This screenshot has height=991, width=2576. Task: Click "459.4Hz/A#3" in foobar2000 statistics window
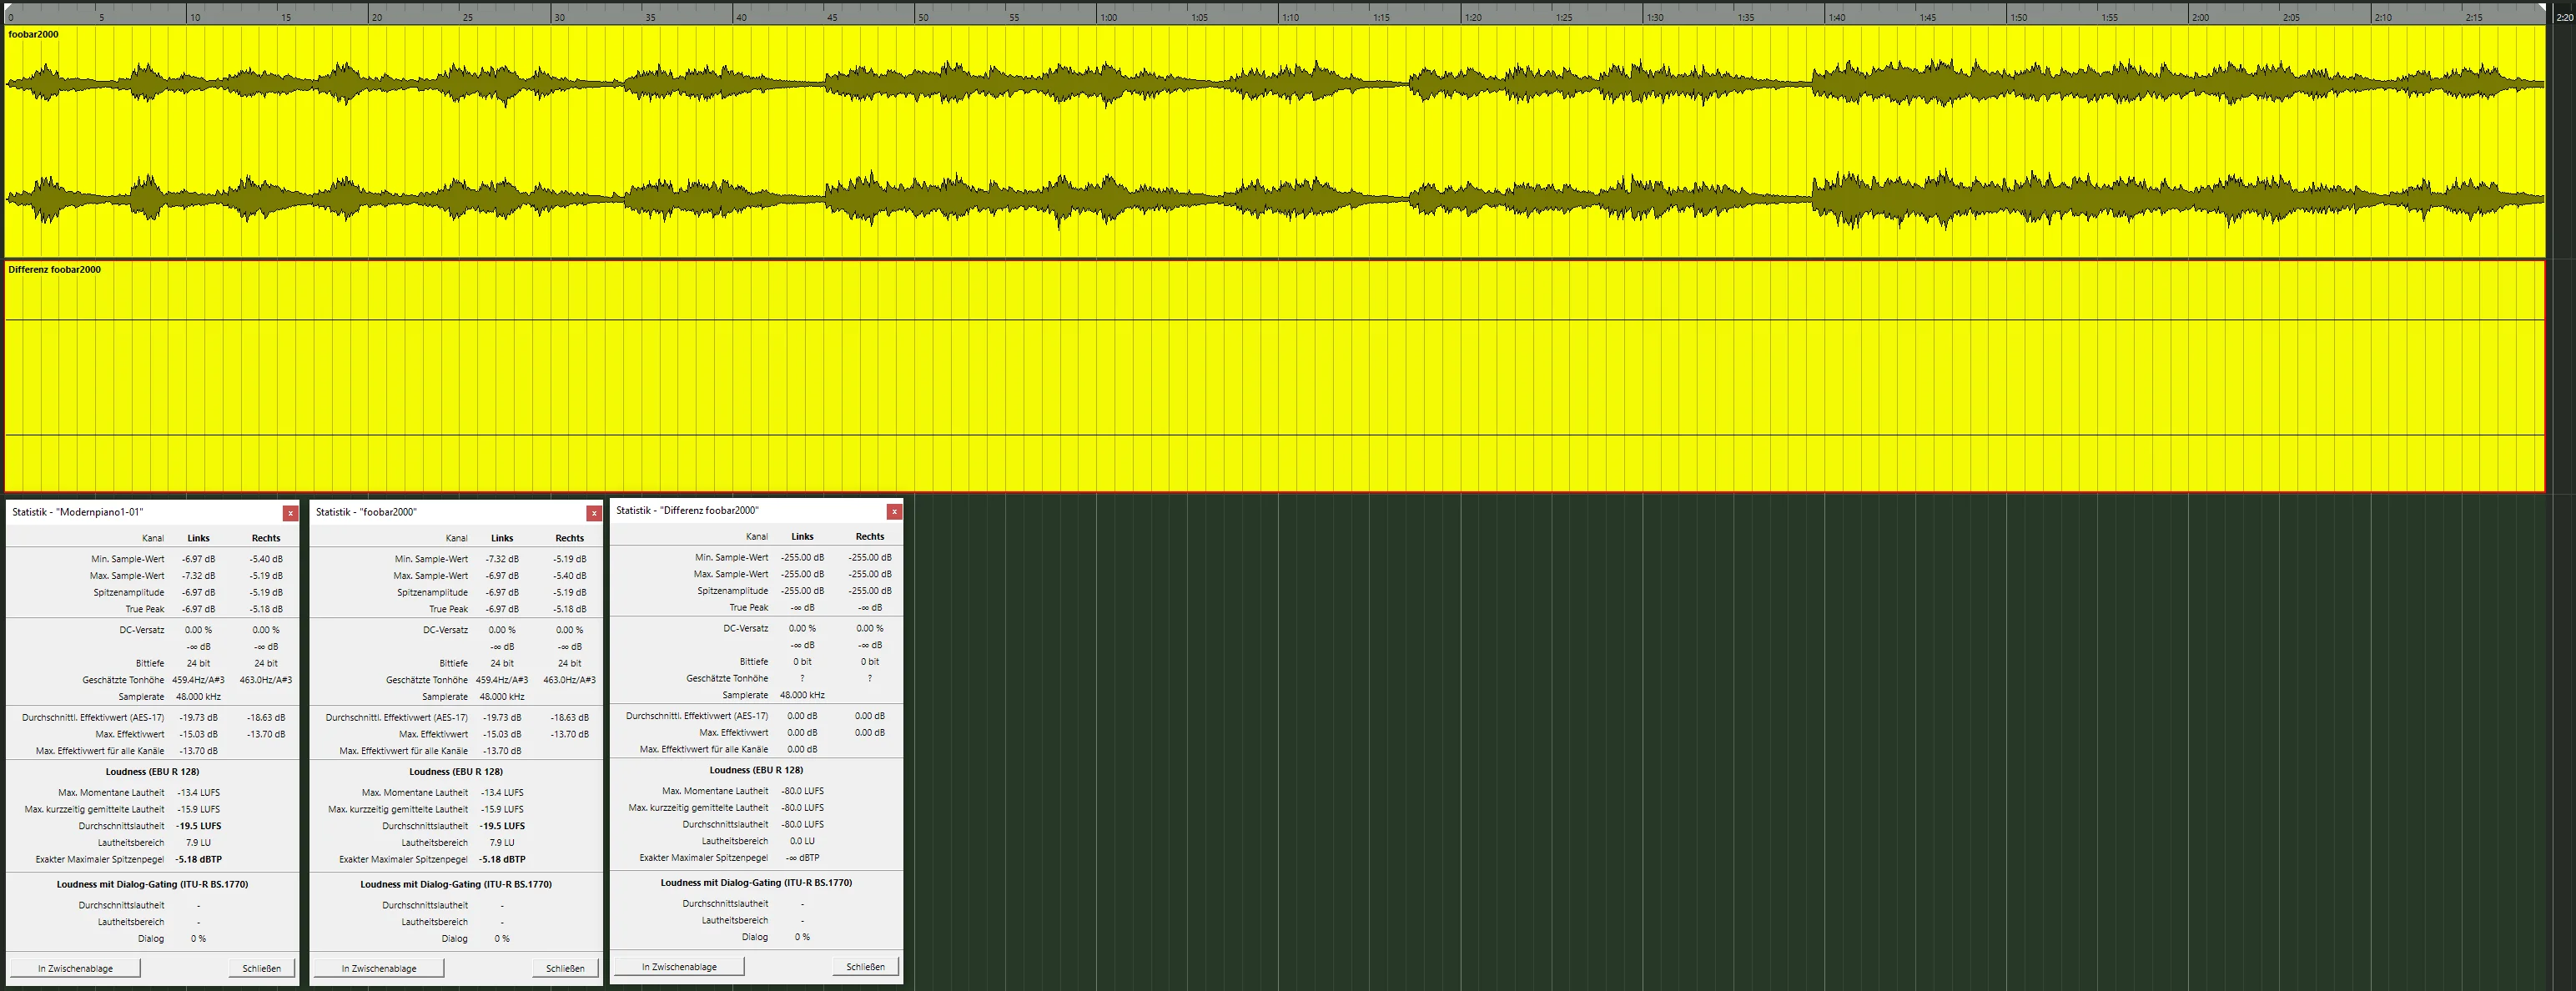(502, 680)
